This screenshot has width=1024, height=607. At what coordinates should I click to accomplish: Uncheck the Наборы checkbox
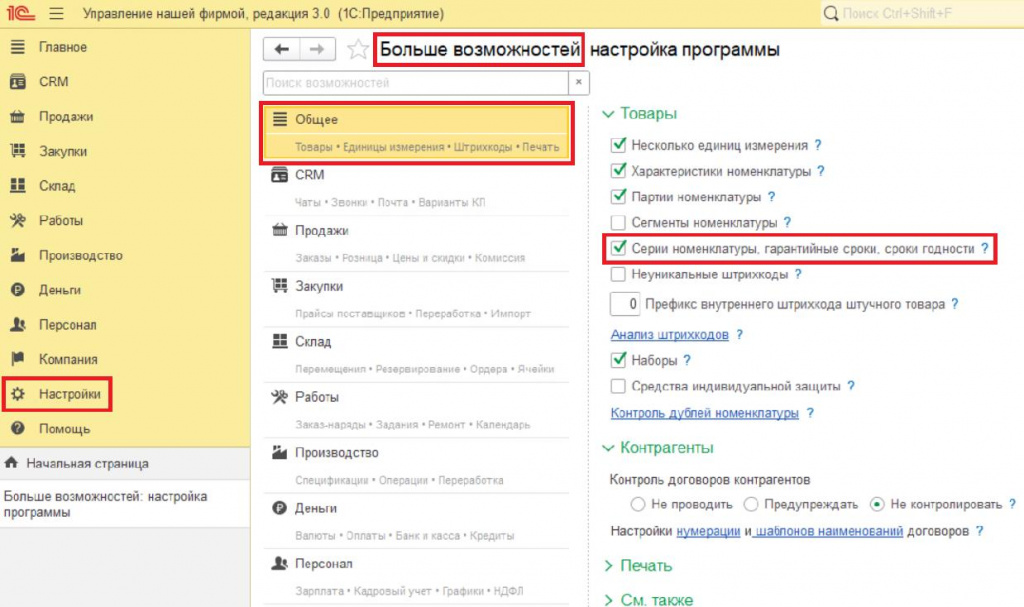[x=618, y=360]
